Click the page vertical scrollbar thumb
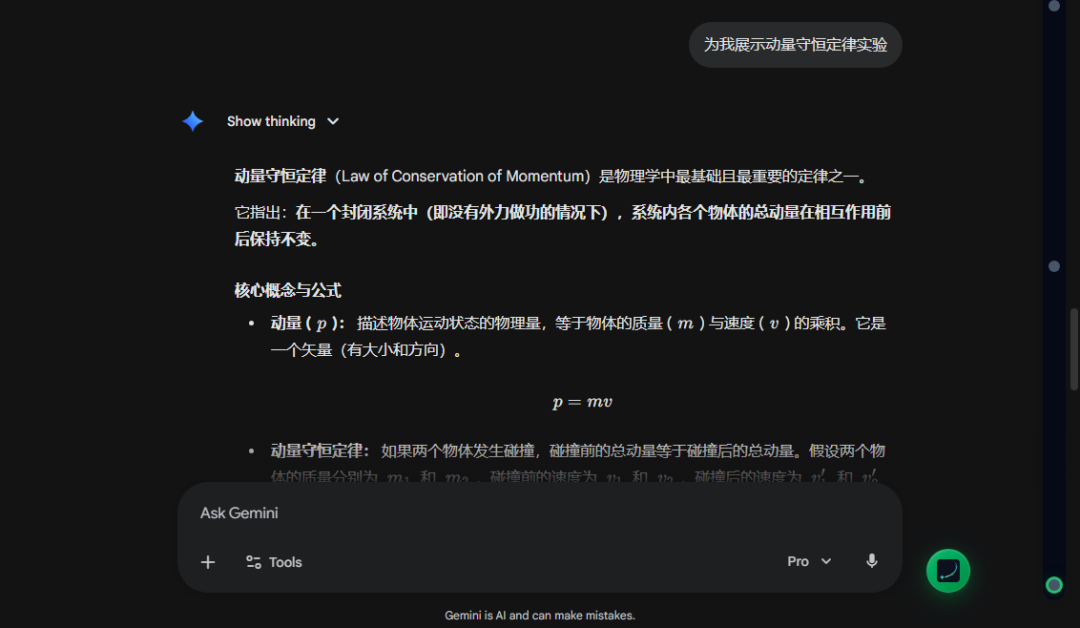The width and height of the screenshot is (1080, 628). coord(1074,349)
